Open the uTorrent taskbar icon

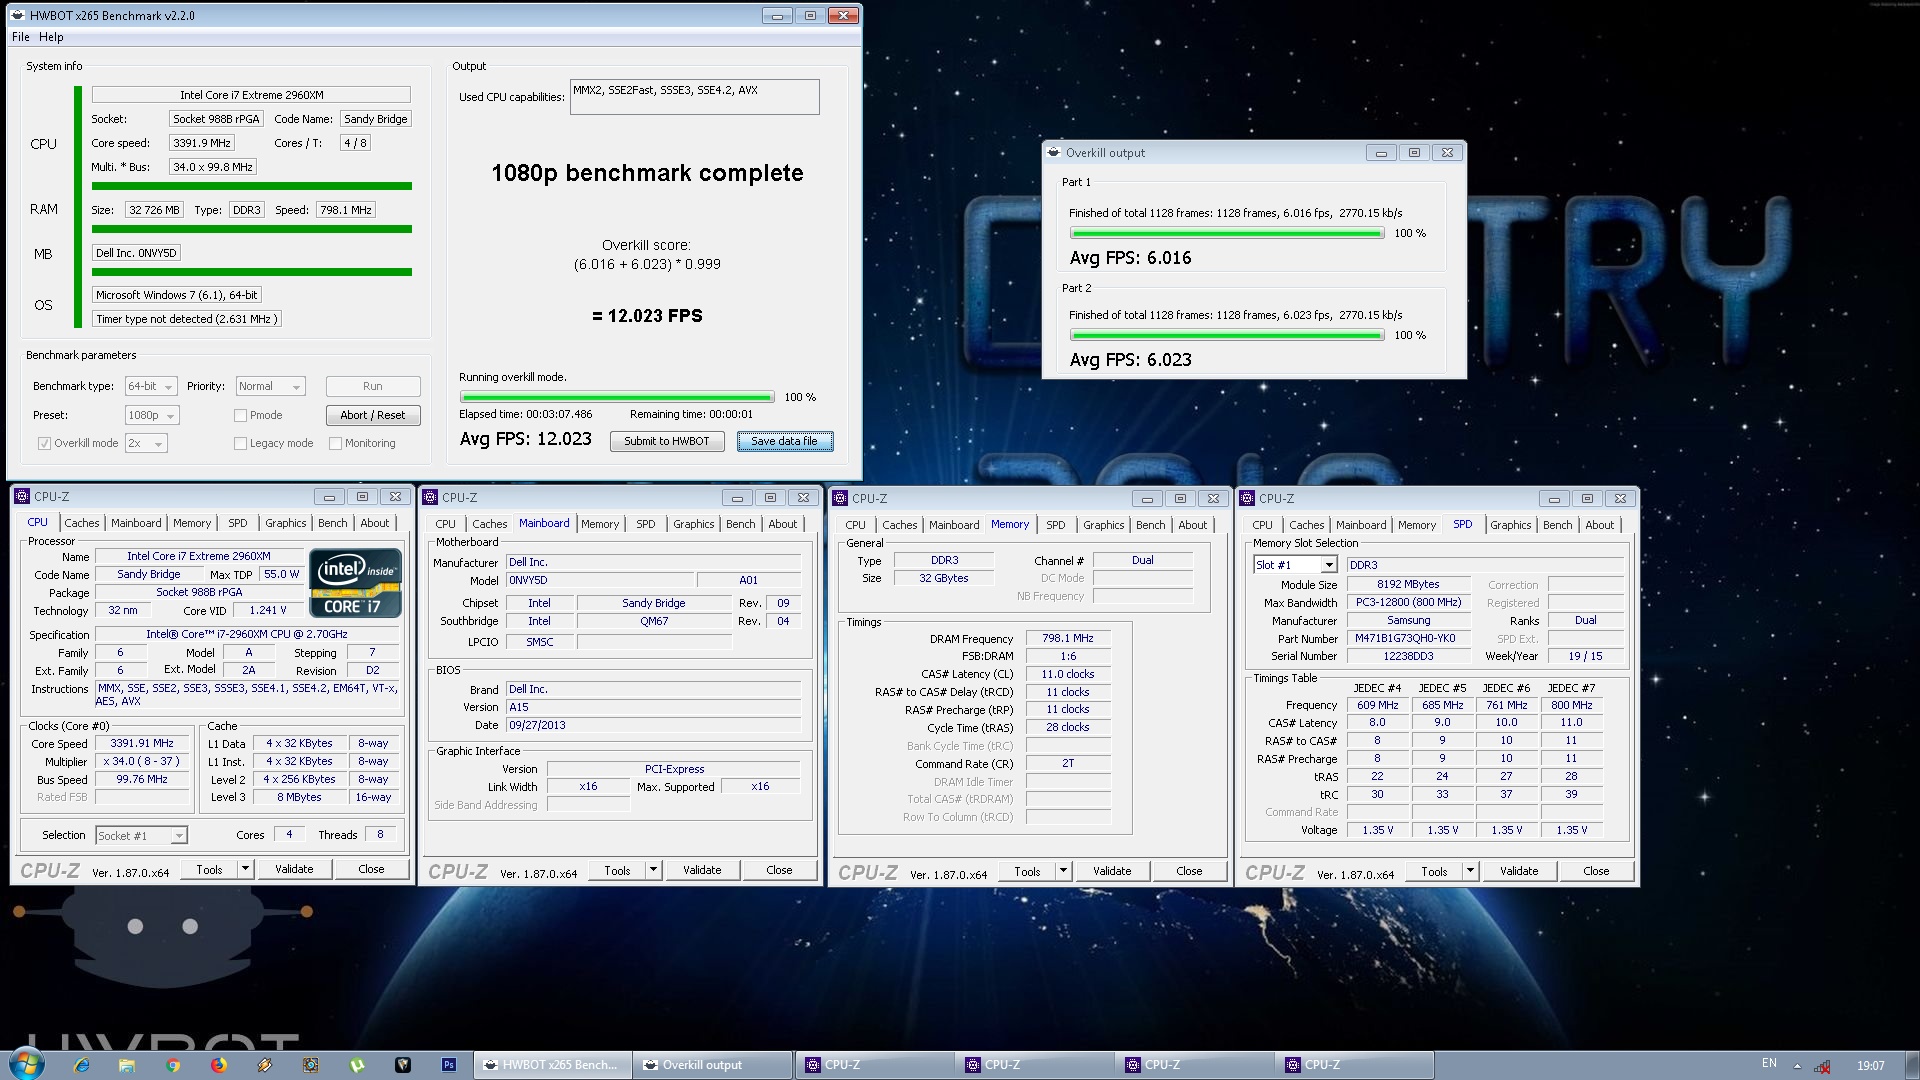point(357,1065)
